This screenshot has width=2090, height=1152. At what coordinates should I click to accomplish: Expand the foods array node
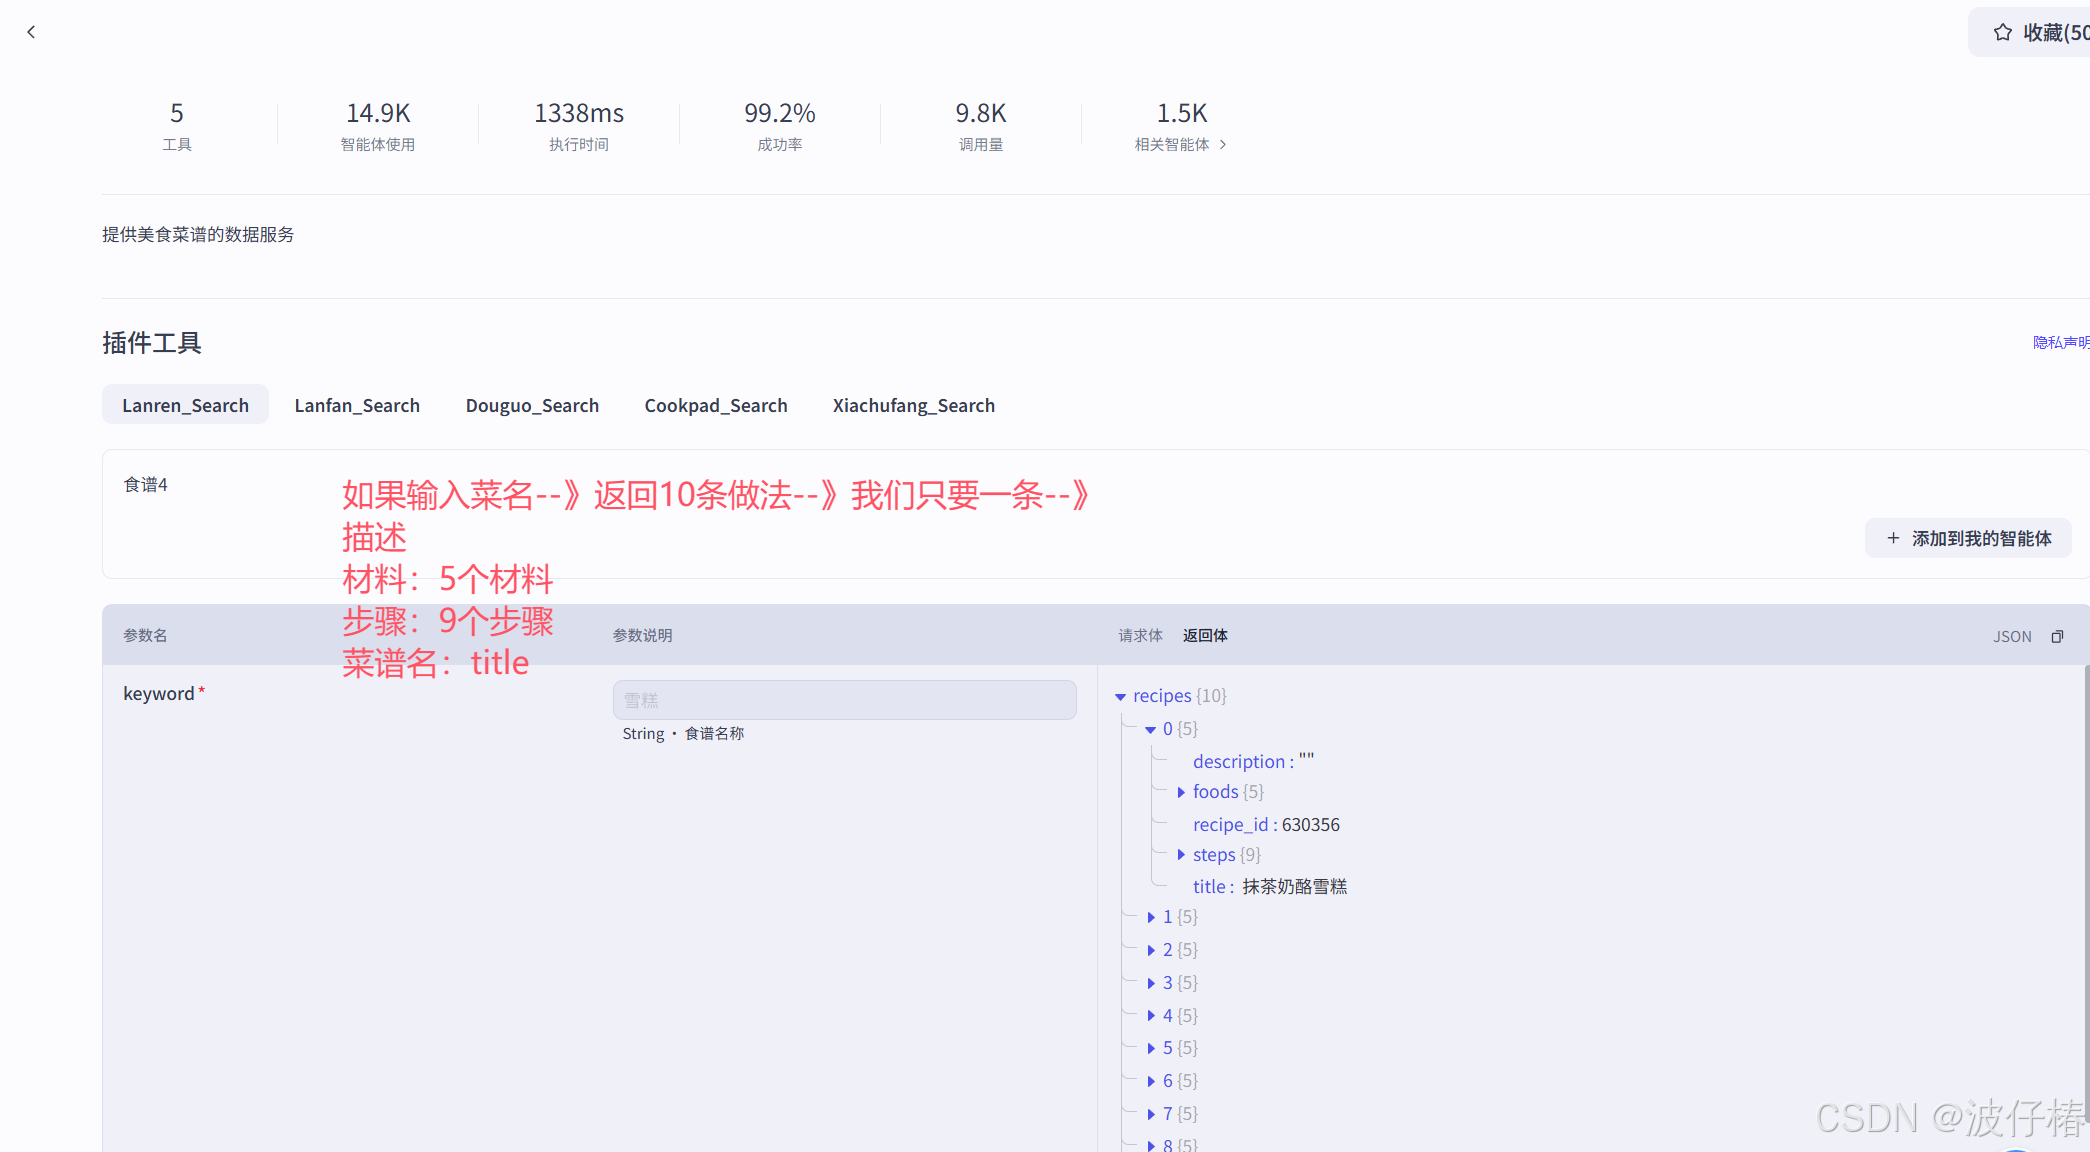pos(1181,792)
